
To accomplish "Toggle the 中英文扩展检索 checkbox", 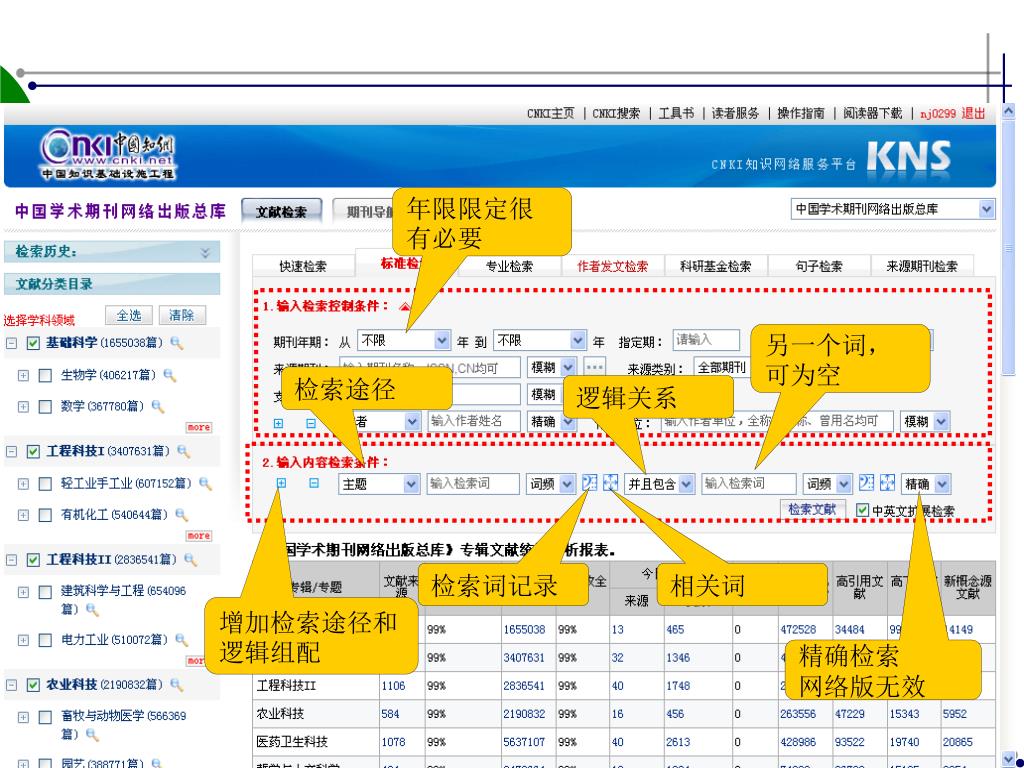I will tap(862, 510).
